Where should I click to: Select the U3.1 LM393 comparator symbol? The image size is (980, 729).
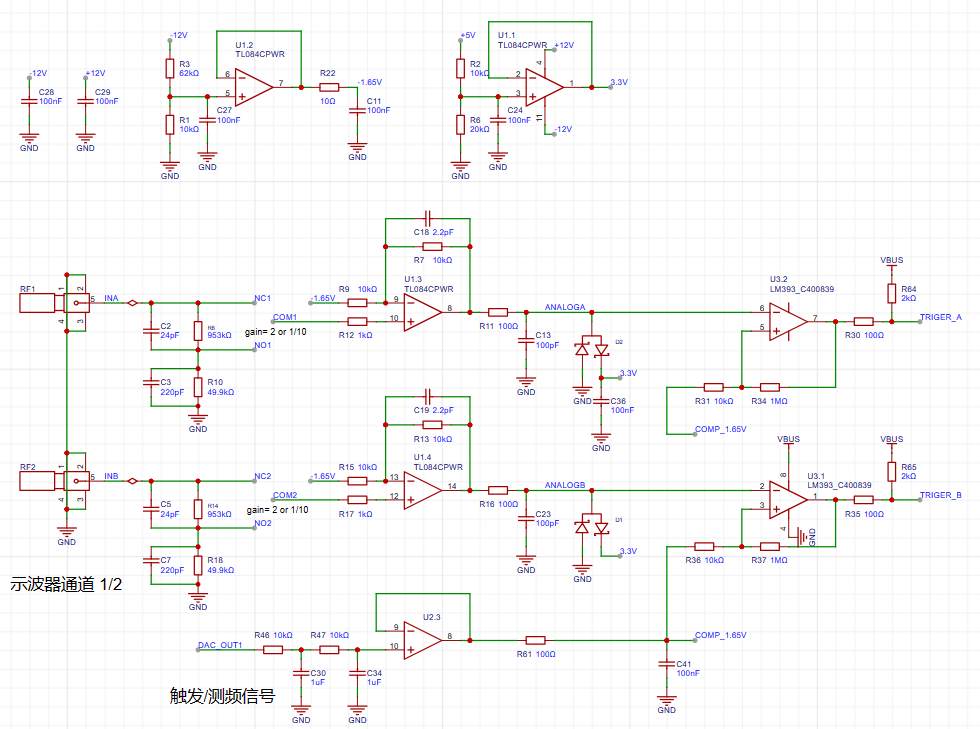click(788, 500)
